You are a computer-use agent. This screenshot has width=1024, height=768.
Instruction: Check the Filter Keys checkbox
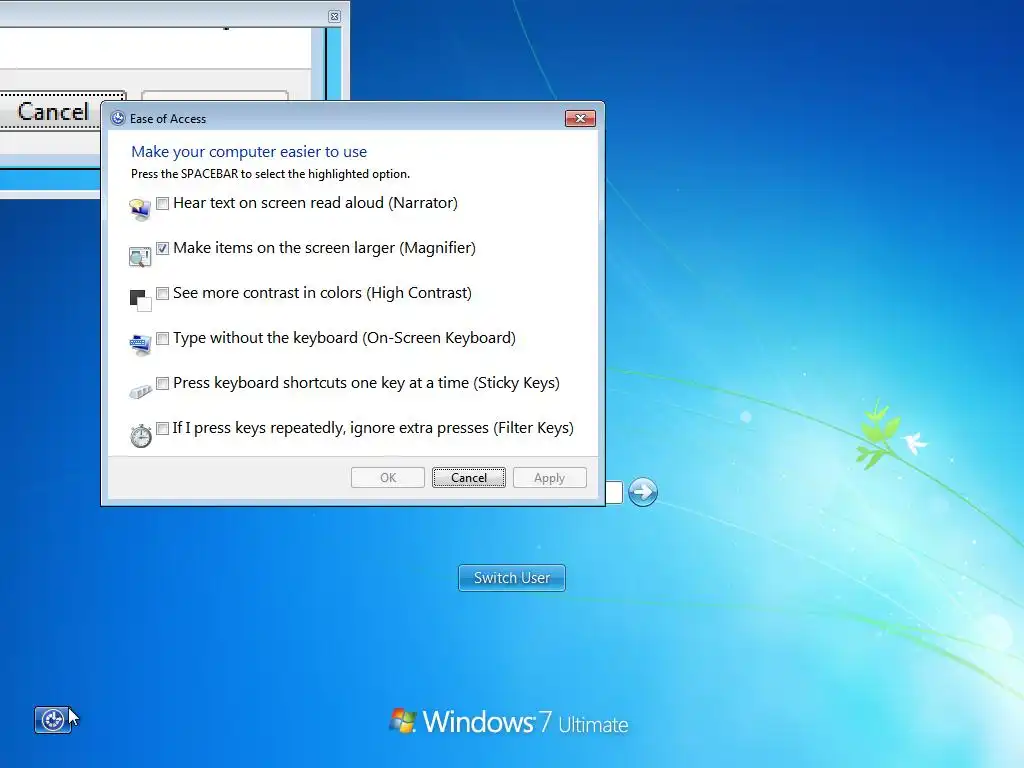coord(163,428)
